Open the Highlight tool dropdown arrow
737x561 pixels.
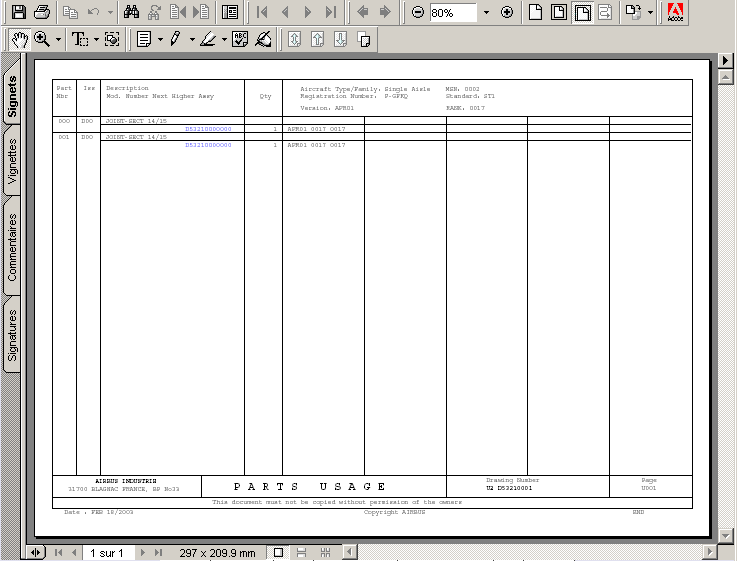[224, 40]
